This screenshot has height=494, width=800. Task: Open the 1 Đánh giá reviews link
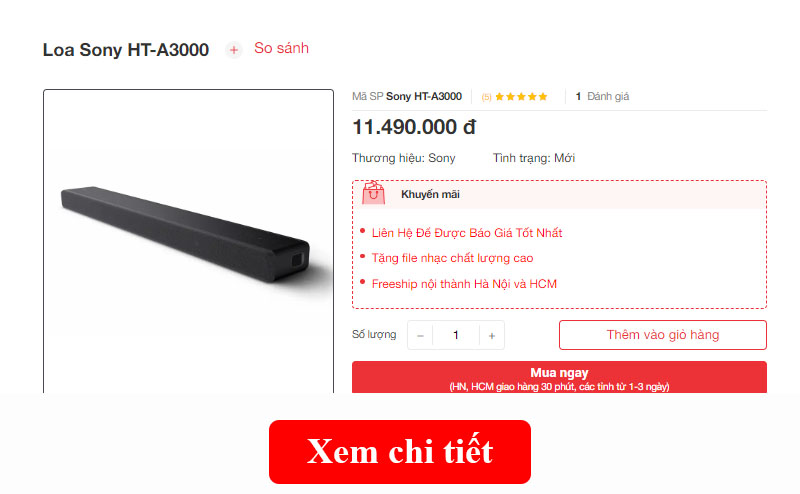tap(602, 96)
